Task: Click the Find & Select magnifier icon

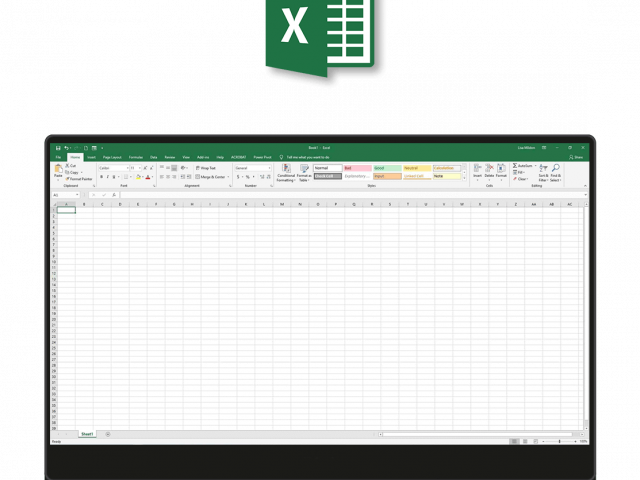Action: tap(555, 171)
